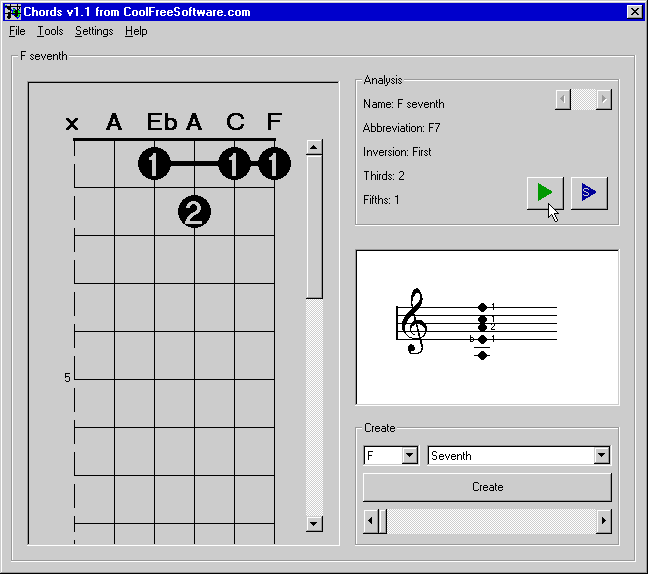
Task: Open the File menu
Action: click(17, 31)
